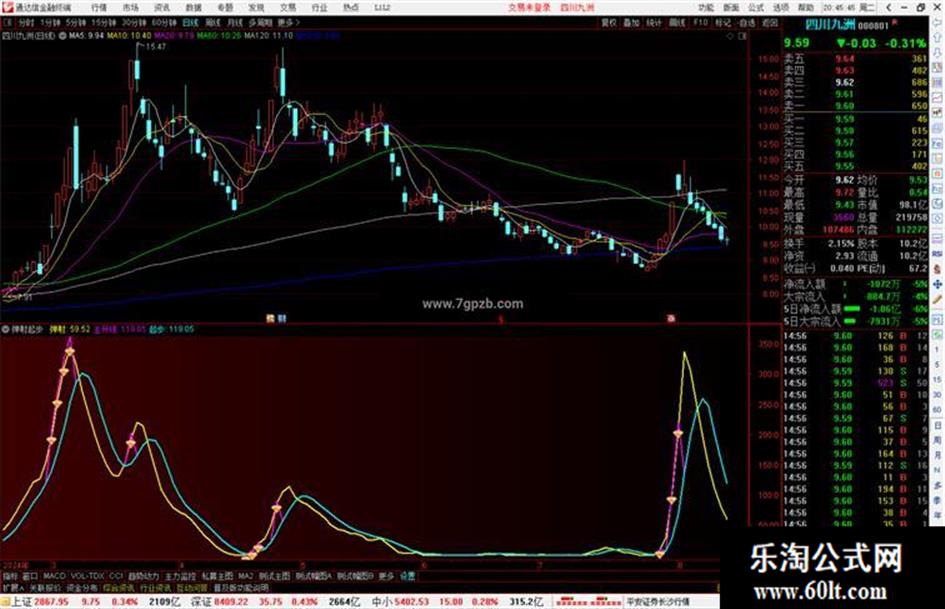This screenshot has height=609, width=945.
Task: Select the 主力监控 indicator tab
Action: [x=180, y=576]
